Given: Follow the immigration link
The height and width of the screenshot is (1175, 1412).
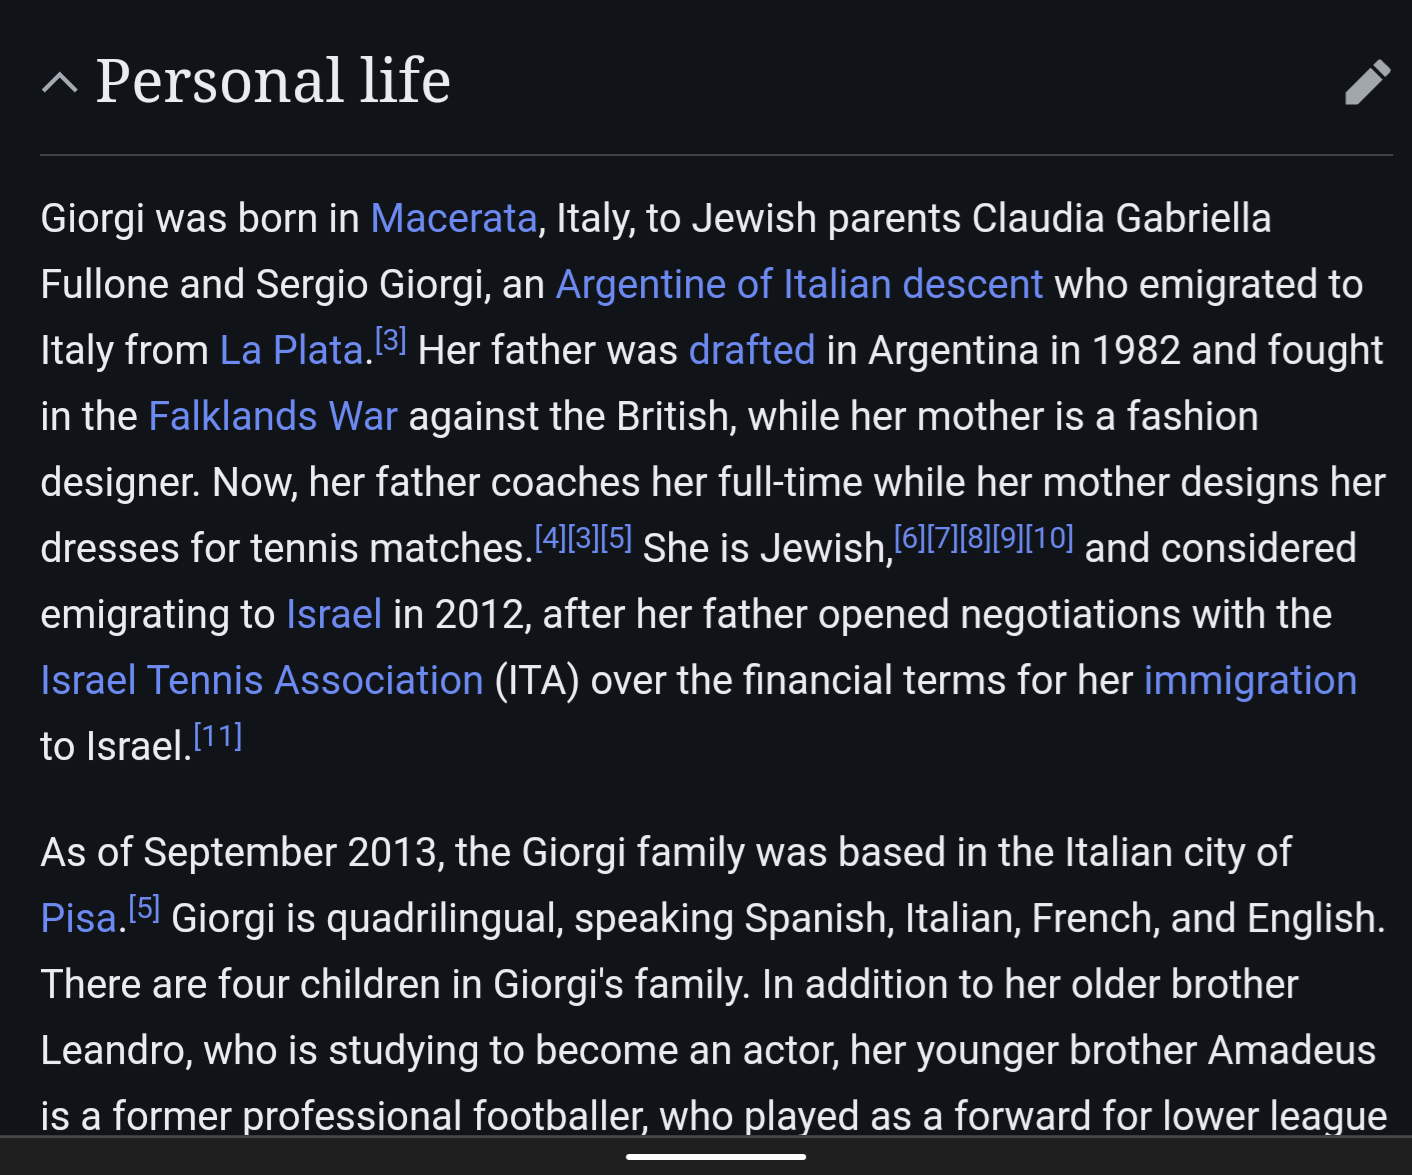Looking at the screenshot, I should coord(1250,680).
